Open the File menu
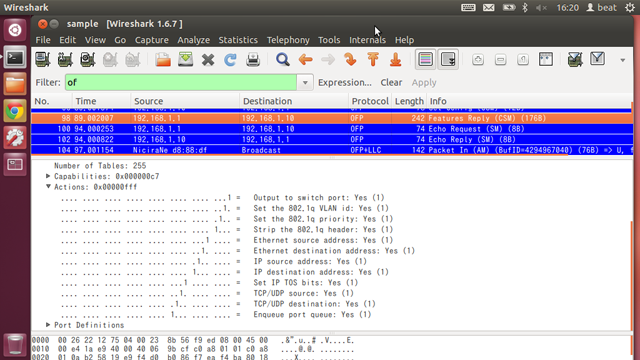 click(43, 40)
